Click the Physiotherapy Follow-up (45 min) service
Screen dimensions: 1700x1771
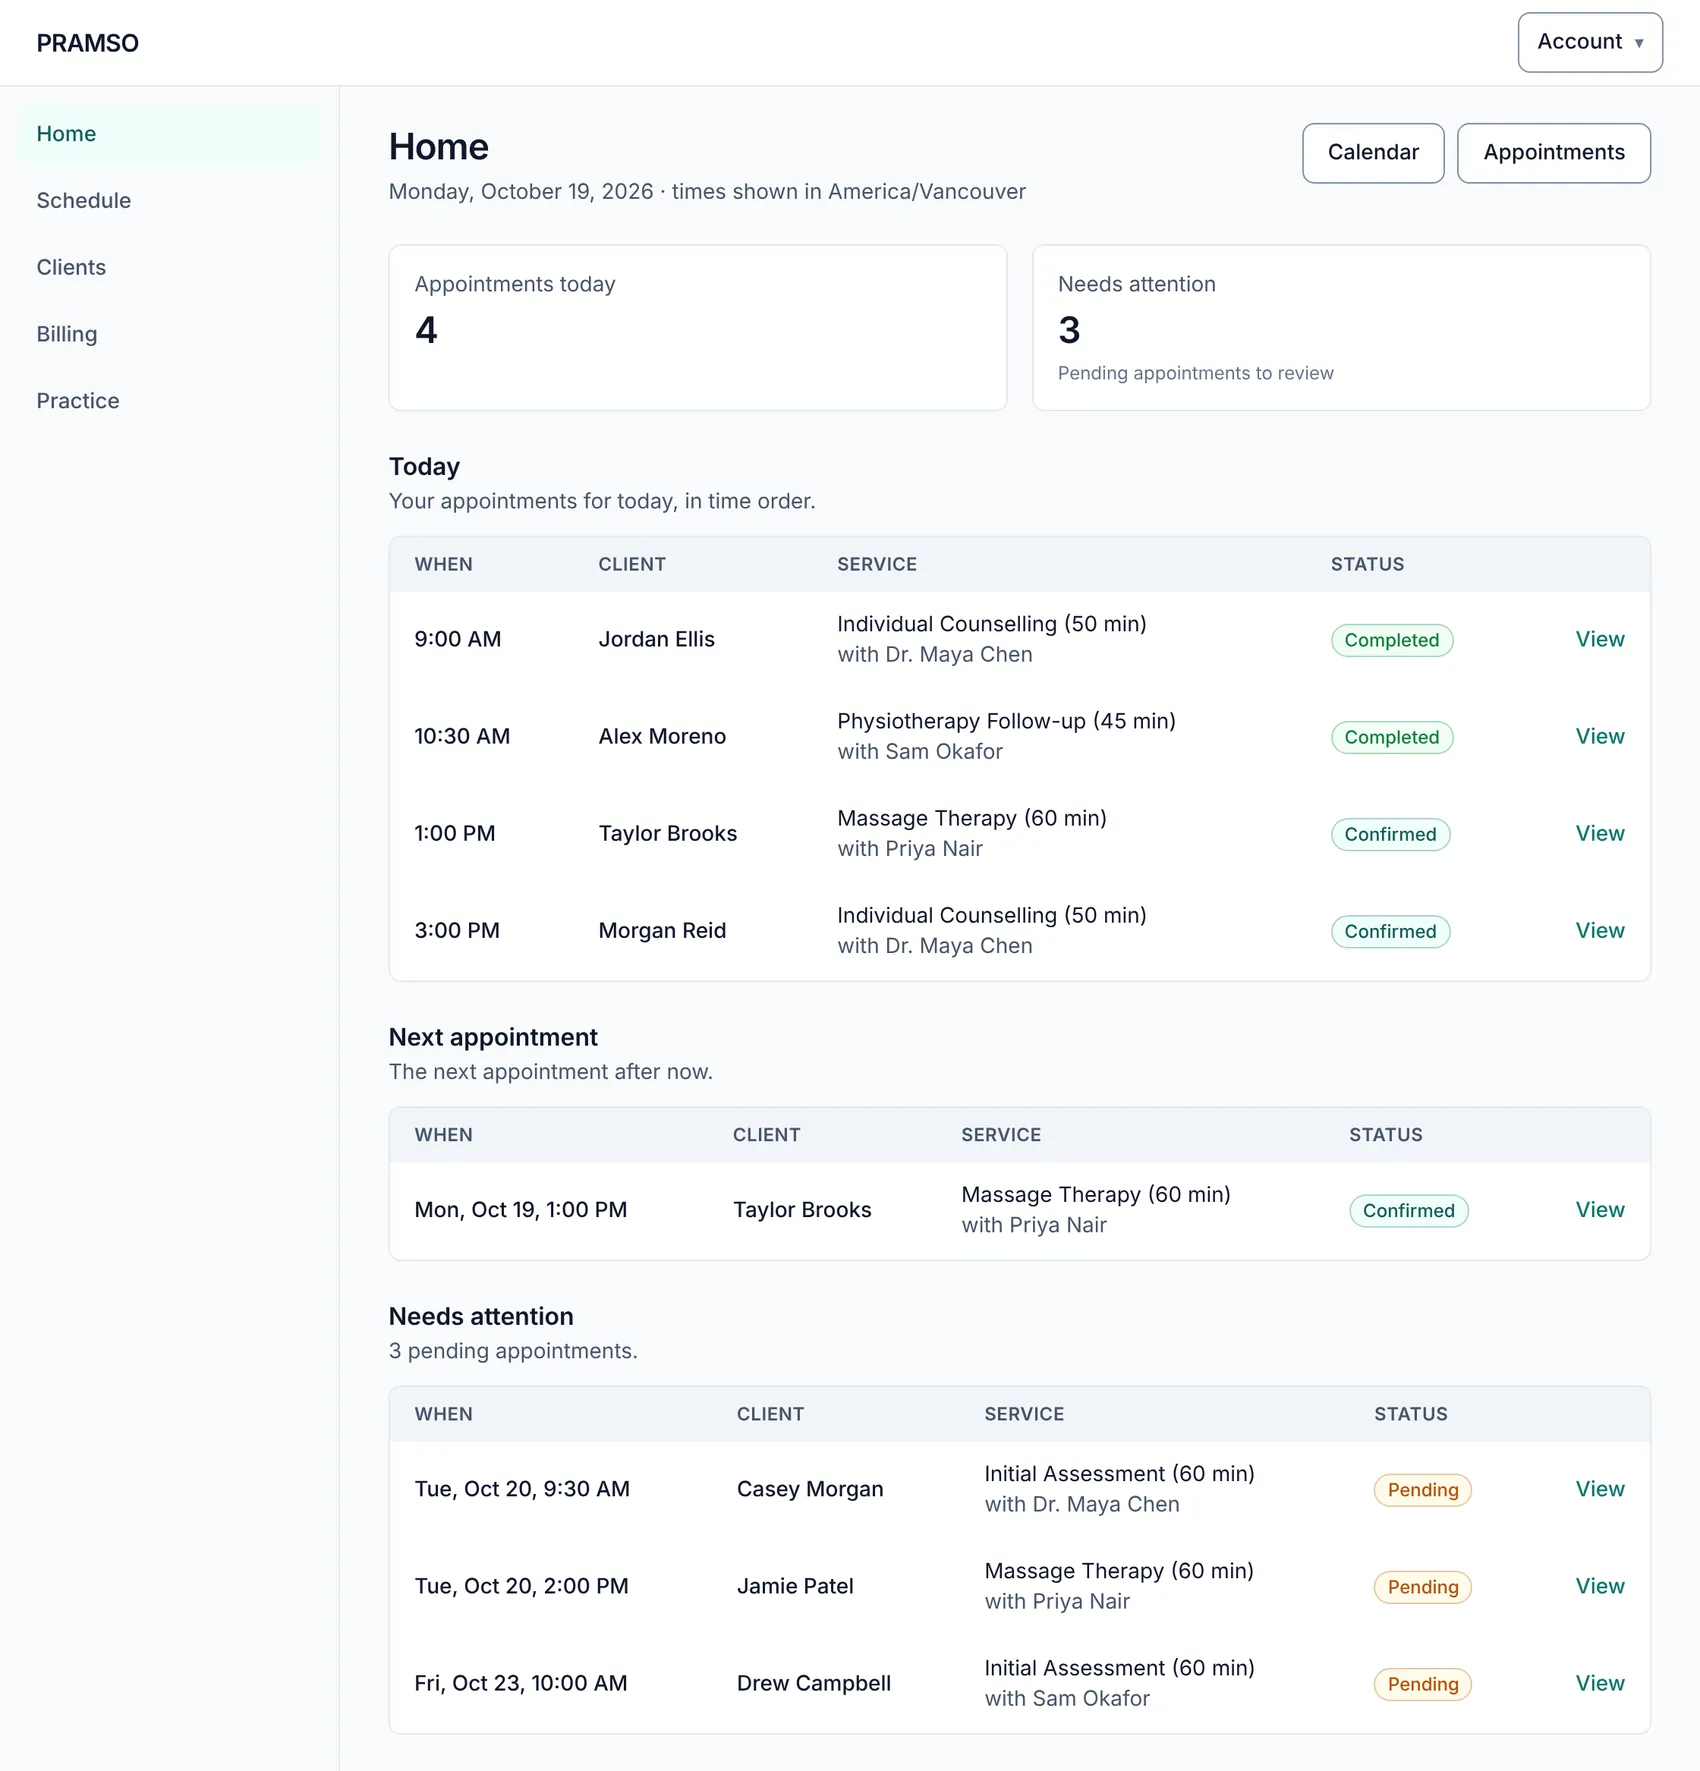tap(1006, 721)
